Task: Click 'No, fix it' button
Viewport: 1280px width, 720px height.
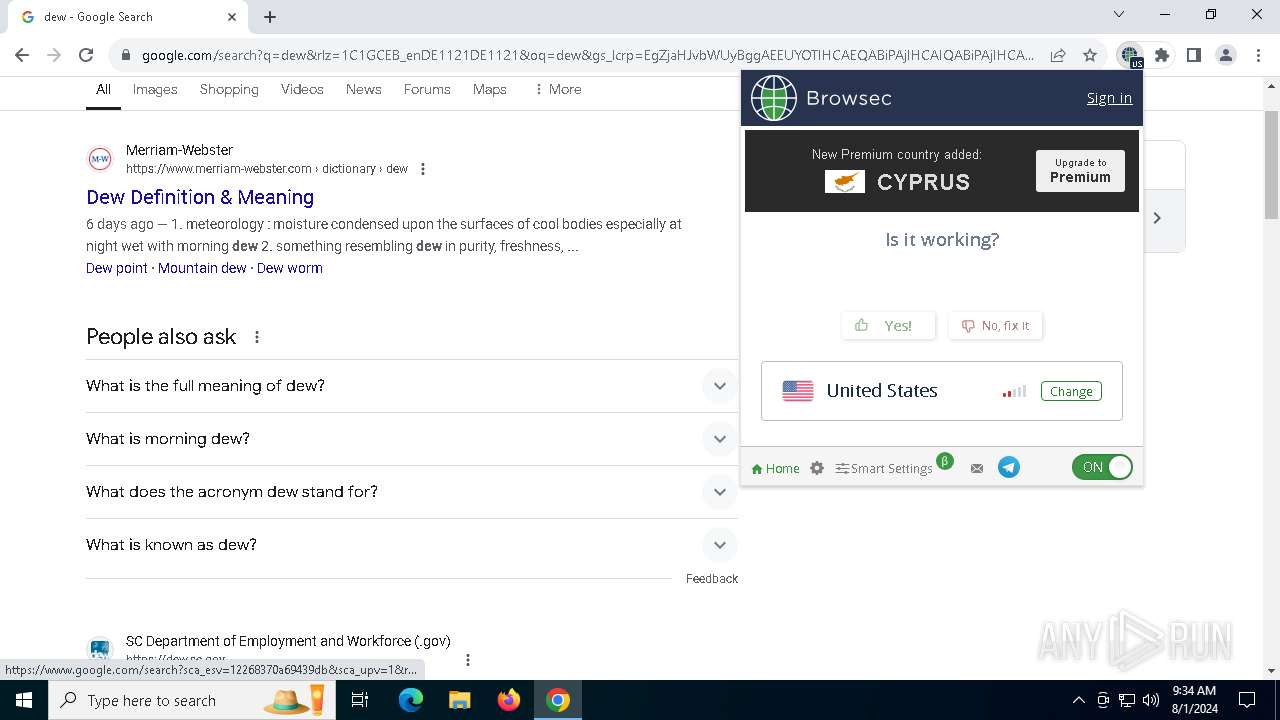Action: tap(995, 325)
